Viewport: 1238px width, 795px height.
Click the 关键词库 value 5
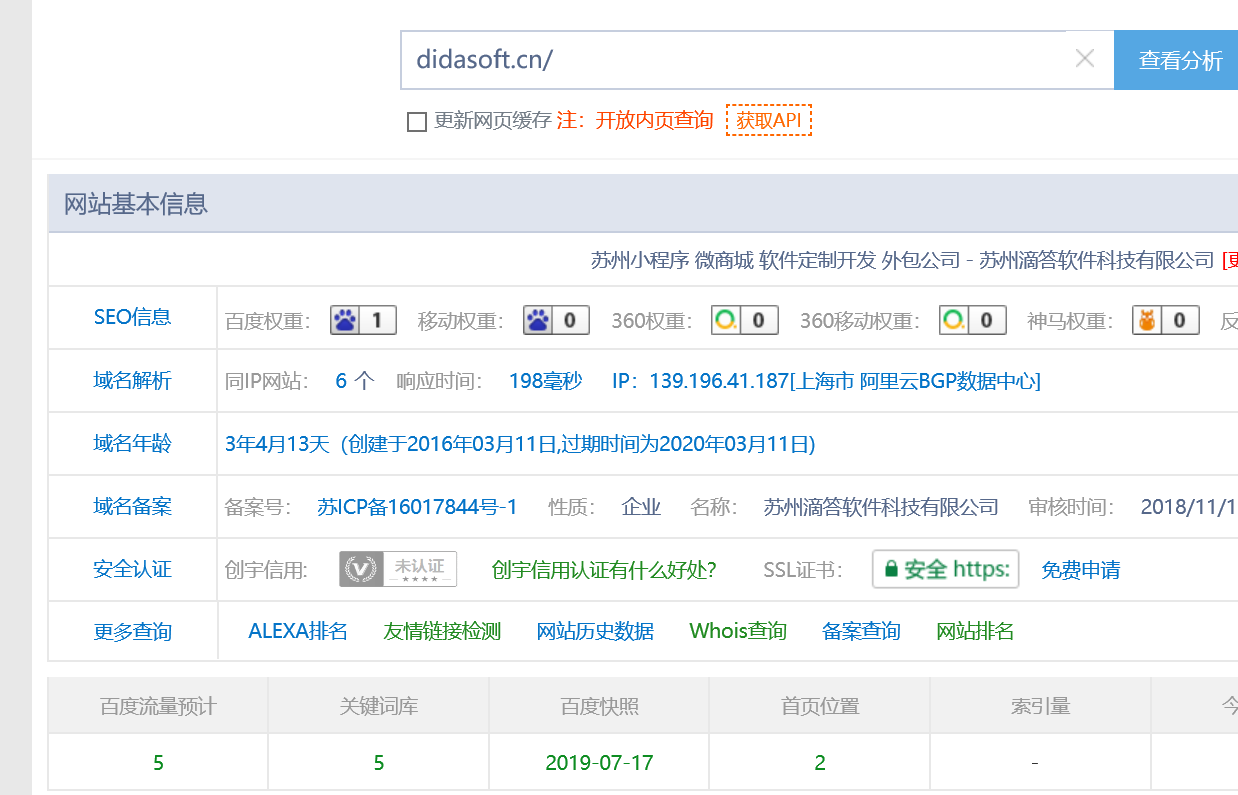pyautogui.click(x=379, y=763)
